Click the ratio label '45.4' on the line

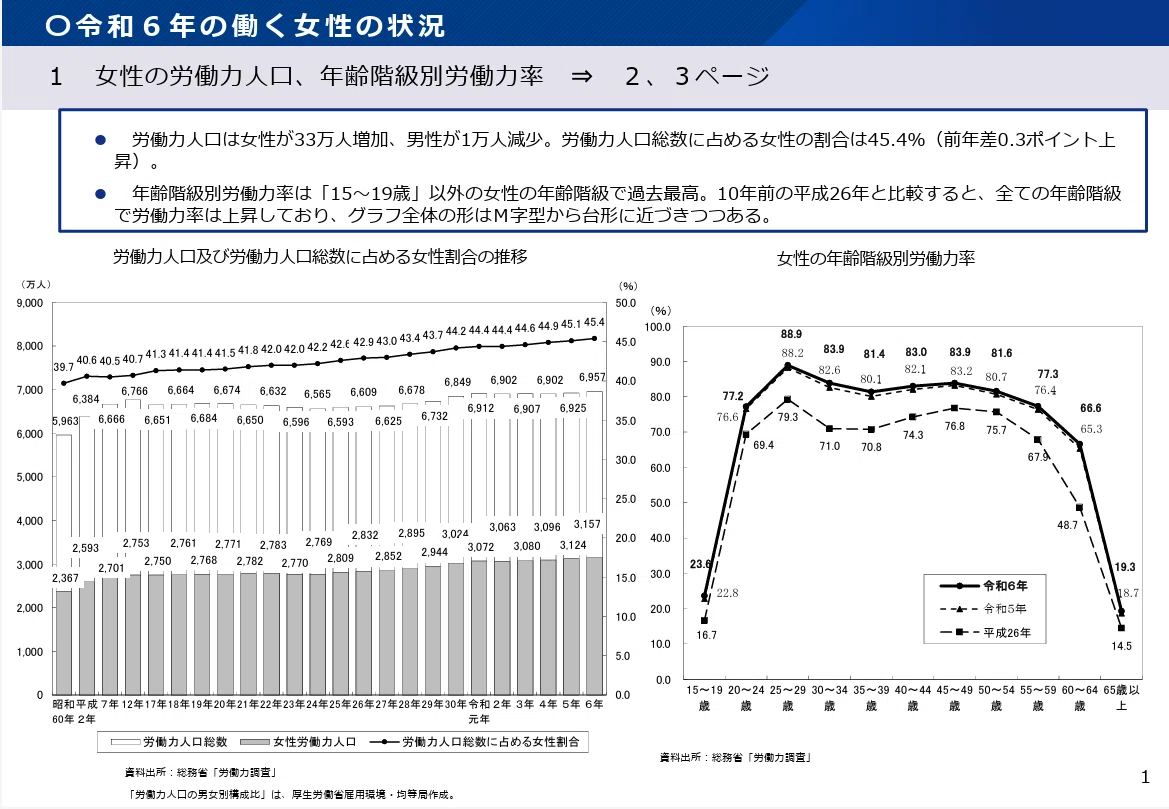594,322
